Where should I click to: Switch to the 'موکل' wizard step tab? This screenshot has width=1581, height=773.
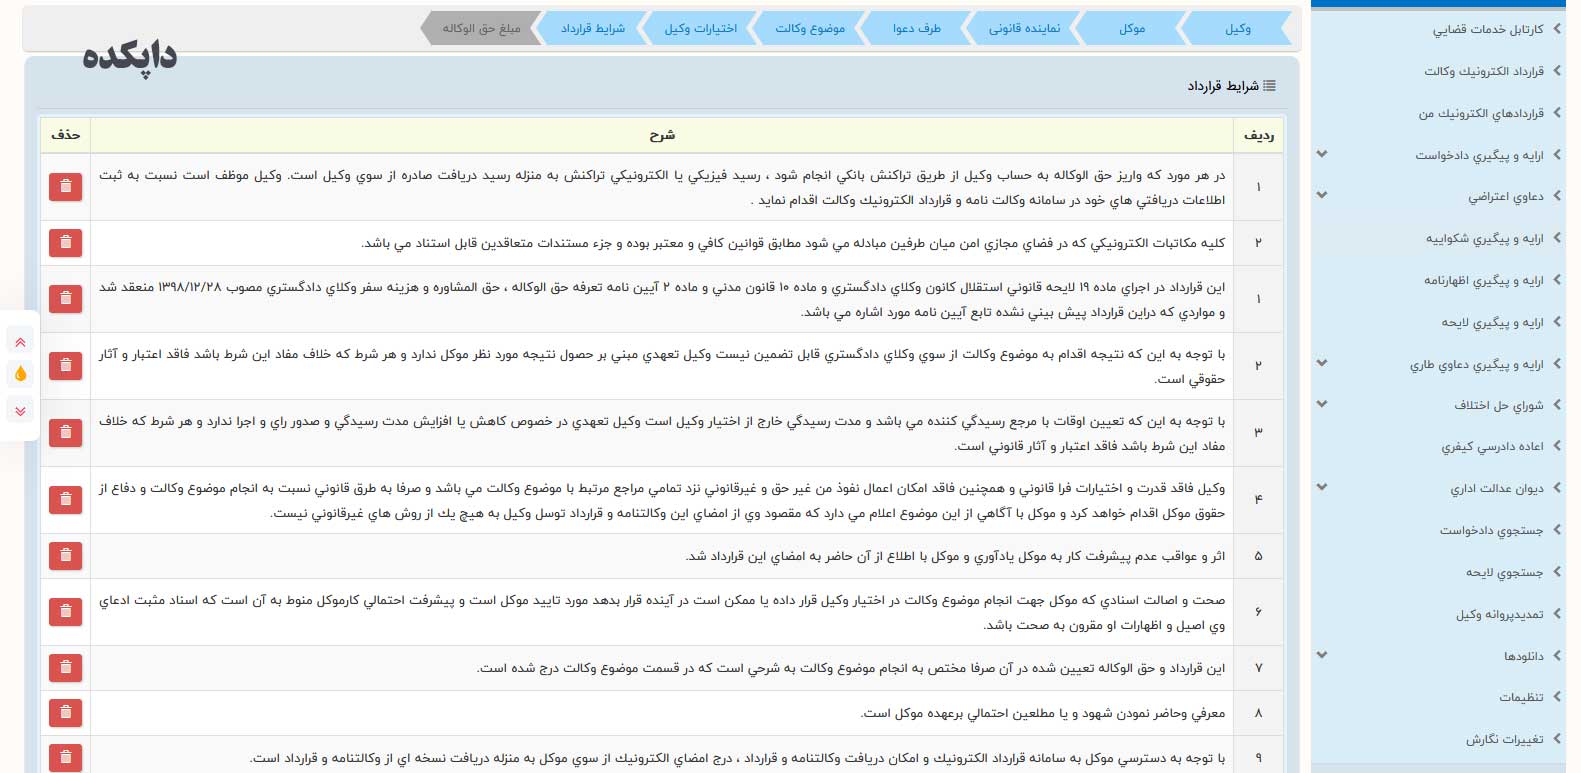coord(1131,28)
